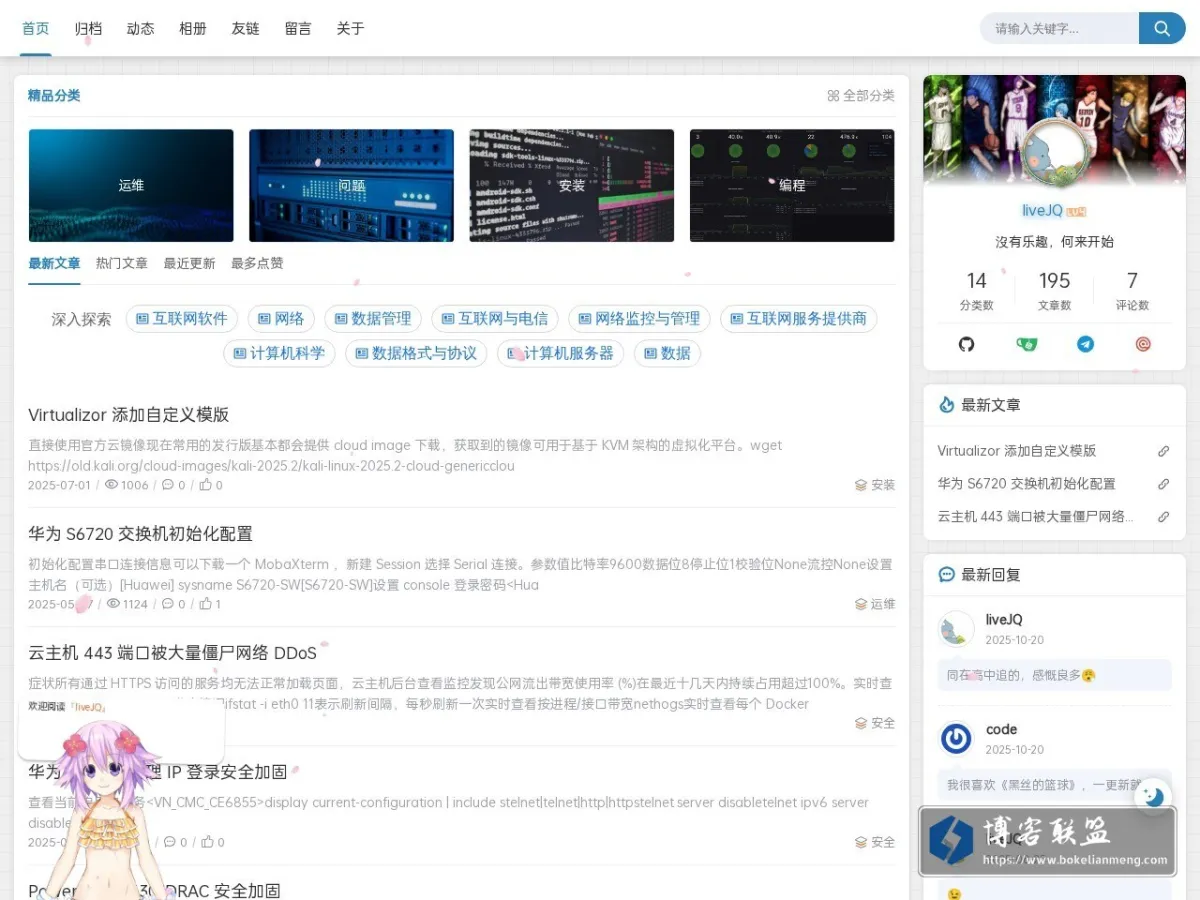The width and height of the screenshot is (1200, 900).
Task: Click comment icon on Virtualizor post
Action: (168, 485)
